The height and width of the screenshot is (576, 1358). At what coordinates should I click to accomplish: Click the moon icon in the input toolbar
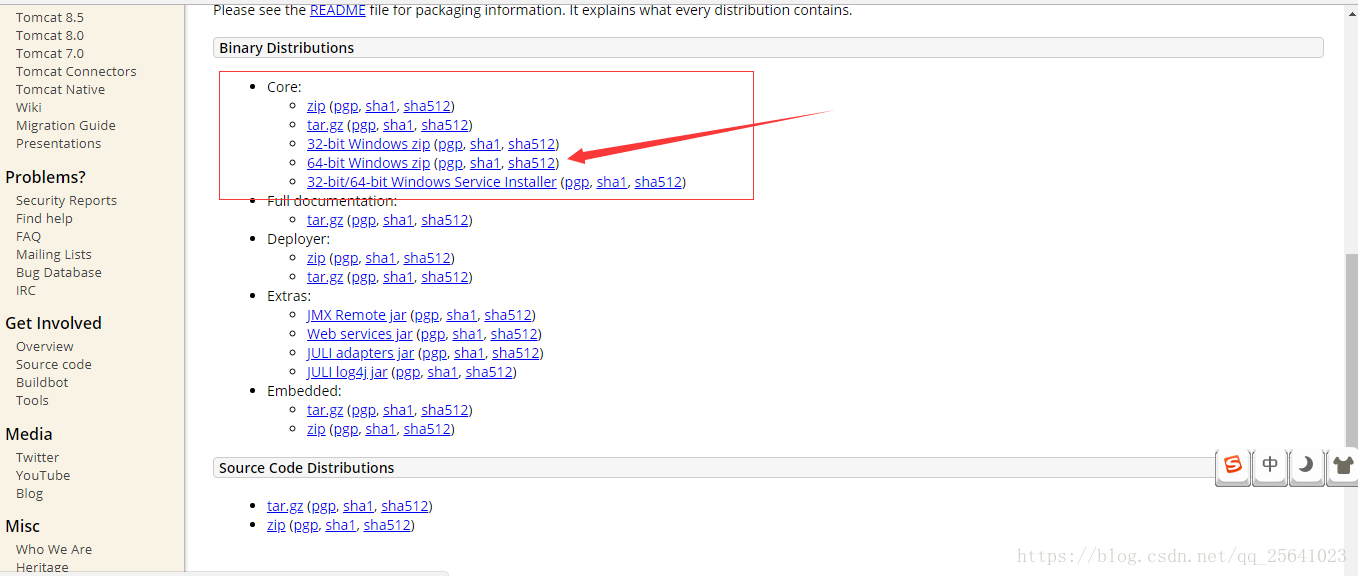(1306, 465)
